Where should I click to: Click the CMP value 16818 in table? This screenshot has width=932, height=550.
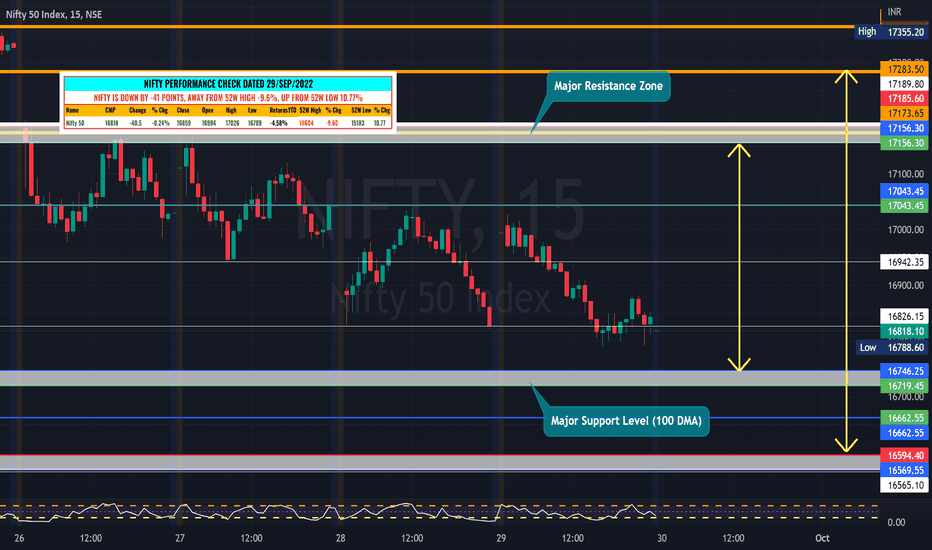coord(111,123)
